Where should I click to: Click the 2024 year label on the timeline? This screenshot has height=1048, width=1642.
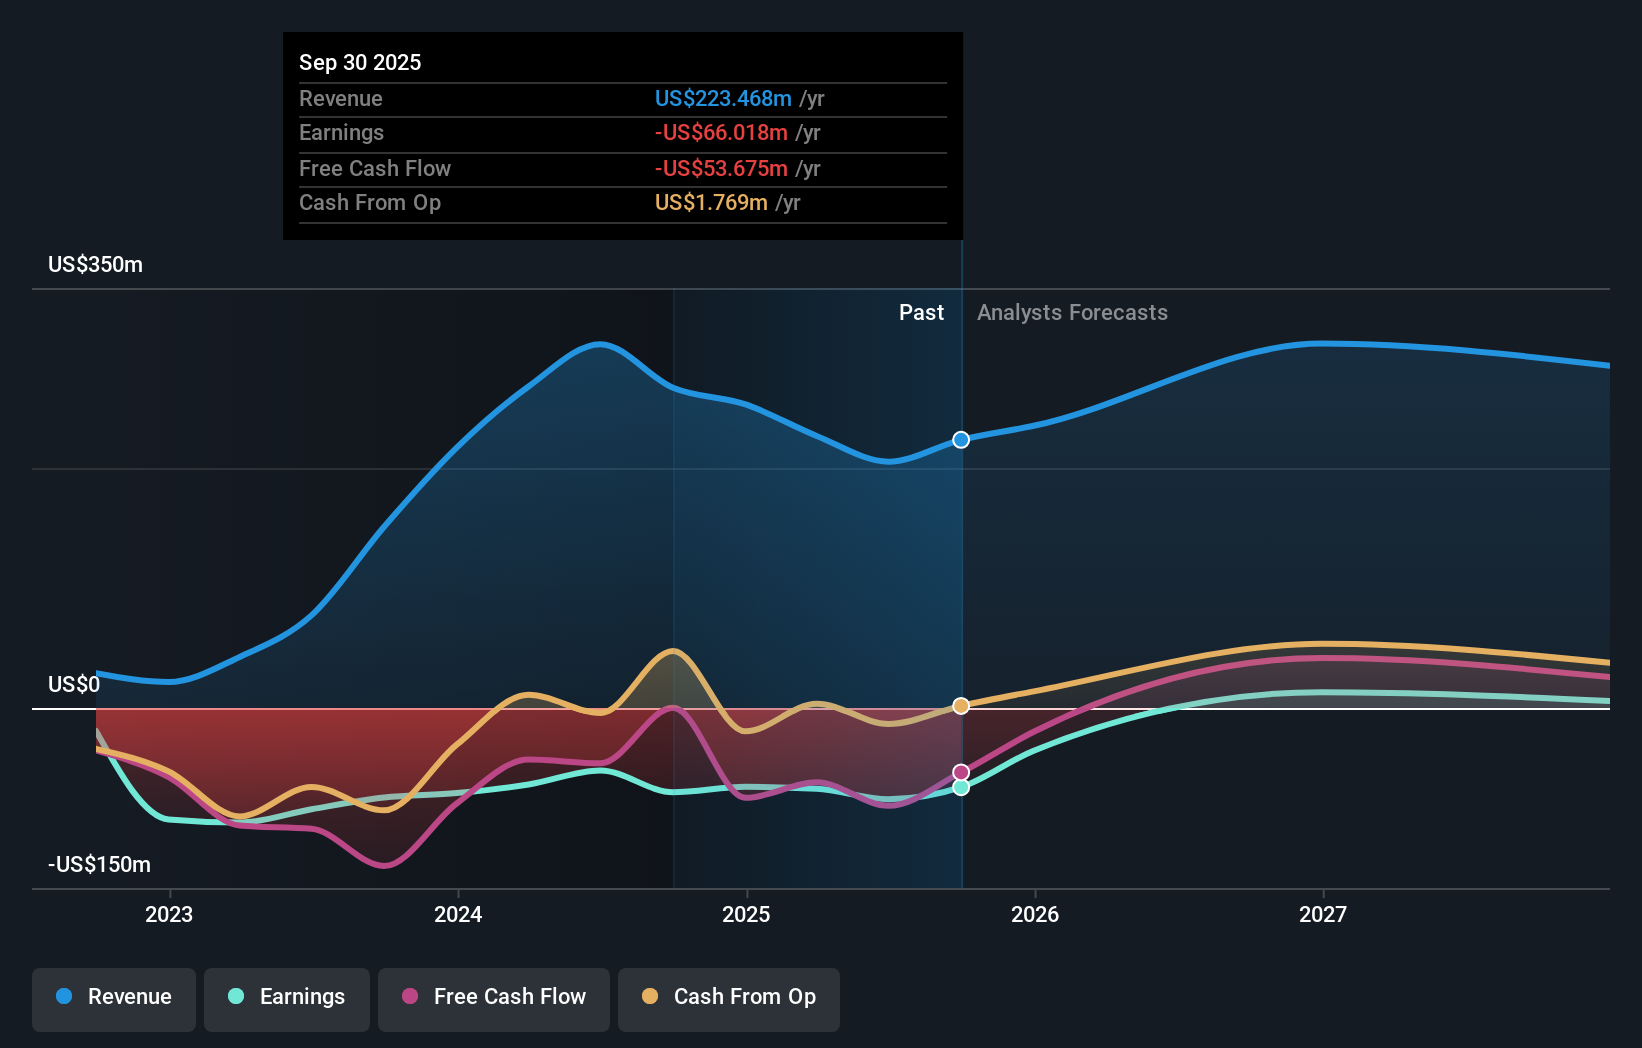457,913
